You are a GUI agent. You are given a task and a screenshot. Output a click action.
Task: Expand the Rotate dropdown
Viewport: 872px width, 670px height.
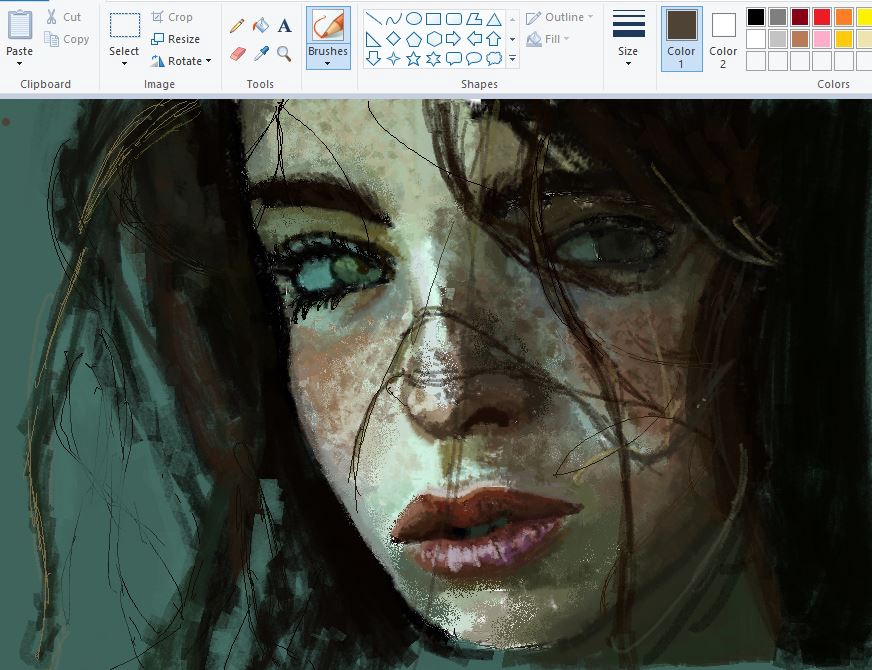(208, 61)
